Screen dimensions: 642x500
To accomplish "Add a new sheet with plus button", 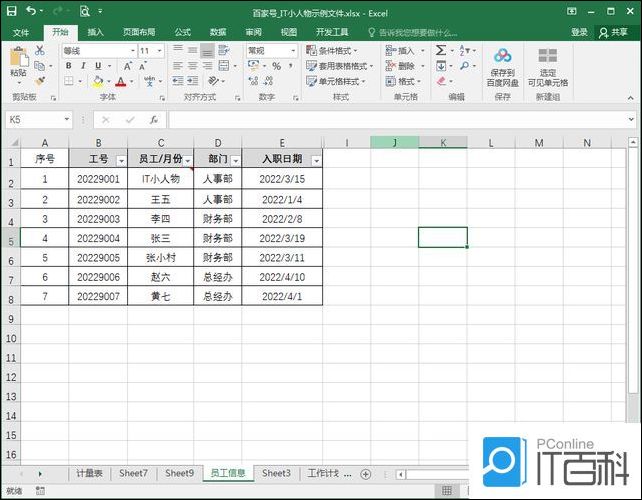I will [366, 474].
